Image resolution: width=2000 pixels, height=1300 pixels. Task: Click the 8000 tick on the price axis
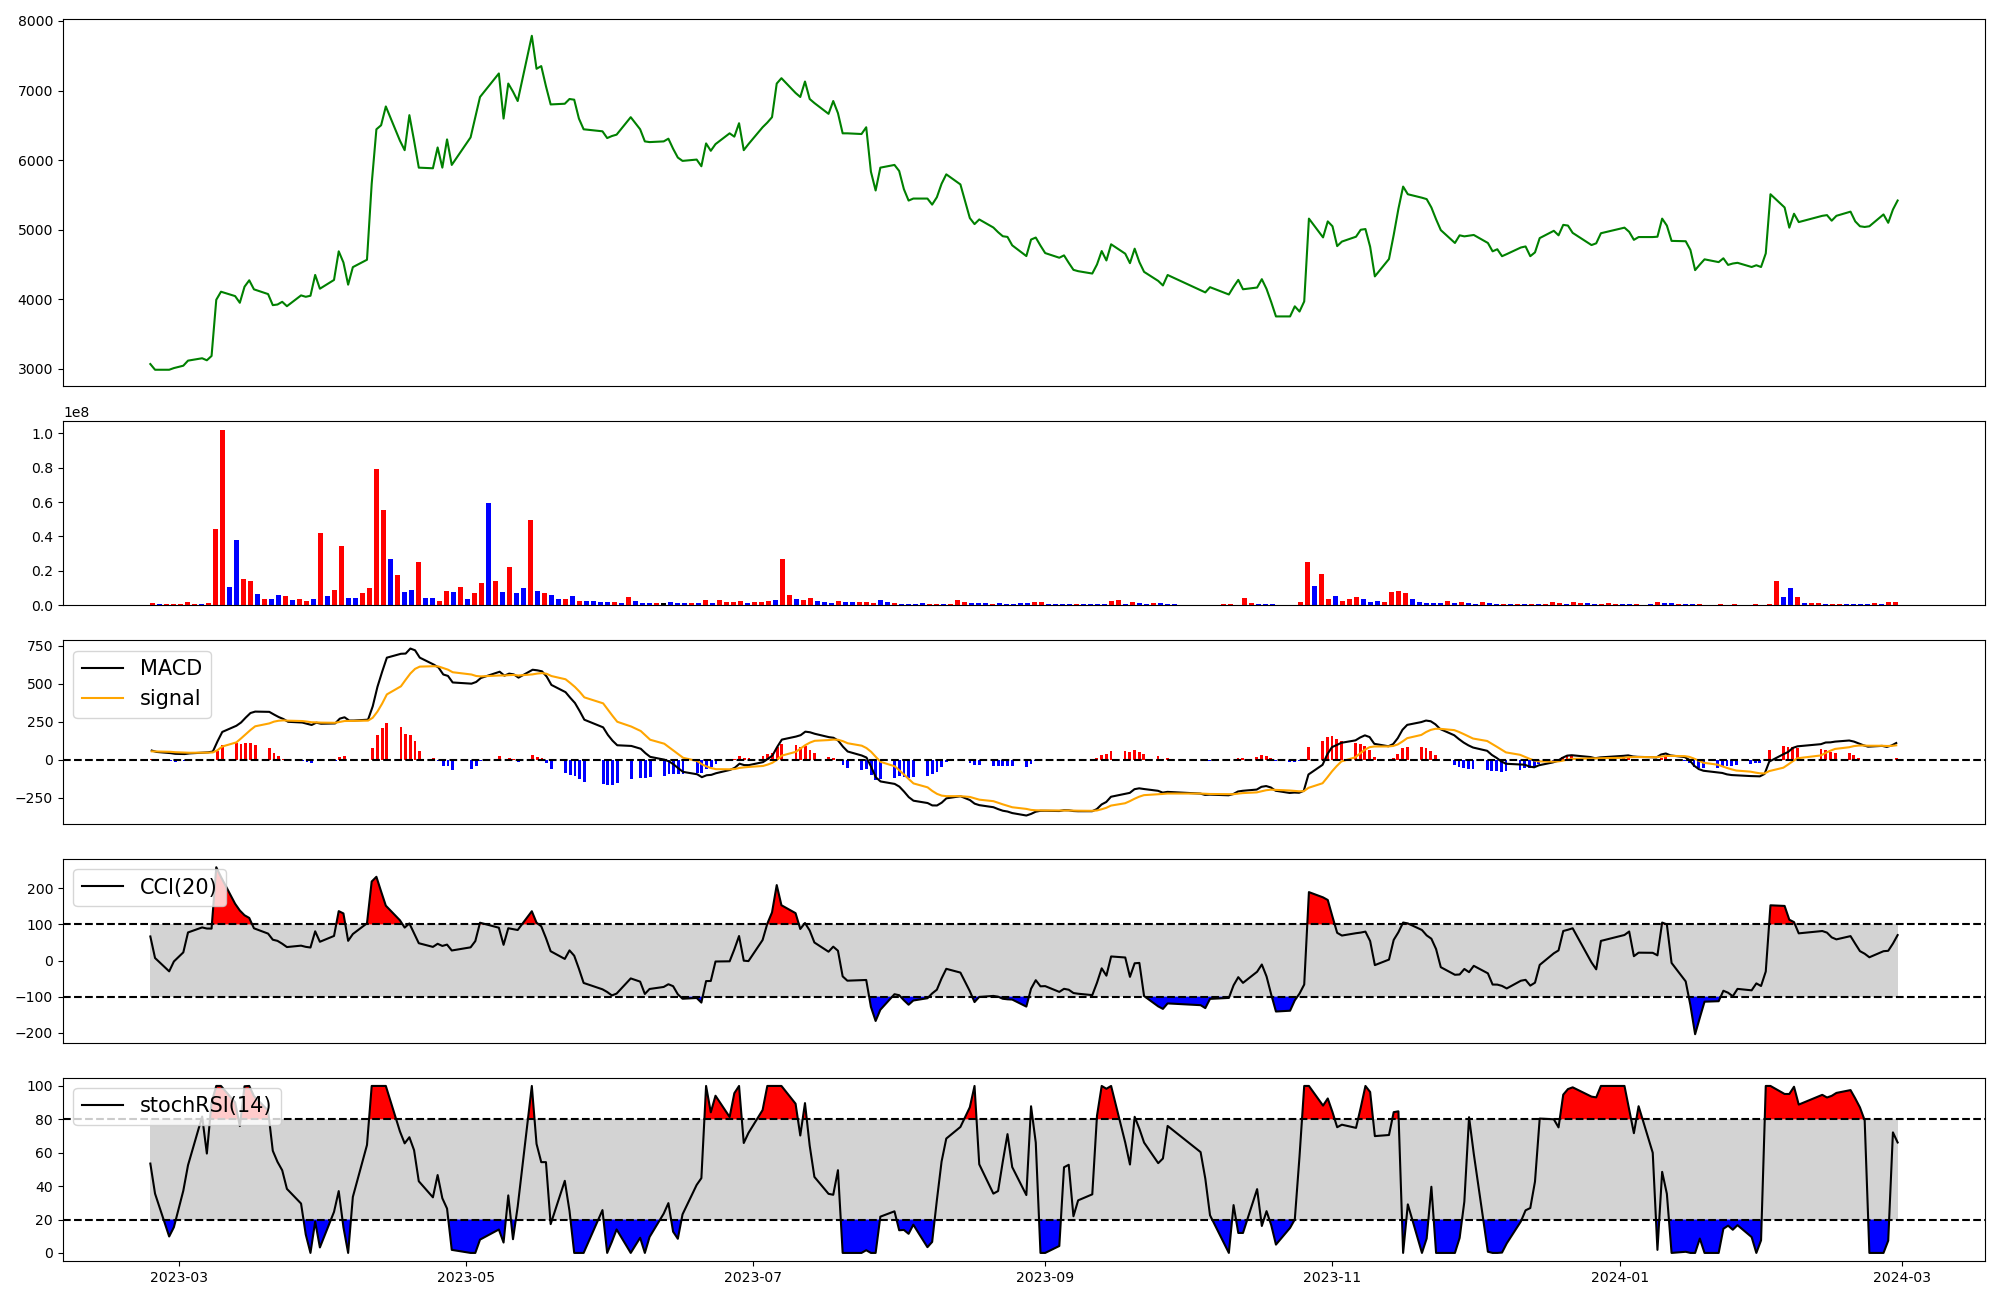pos(37,22)
